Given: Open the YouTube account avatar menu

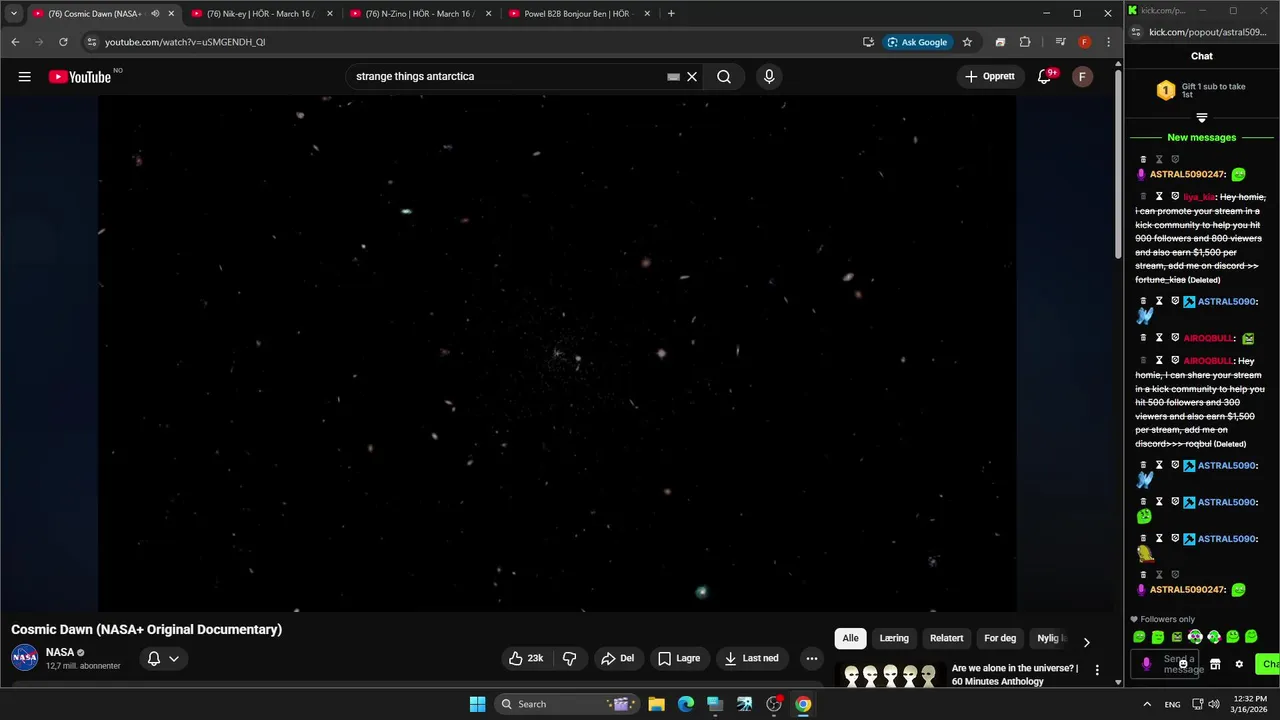Looking at the screenshot, I should 1082,76.
